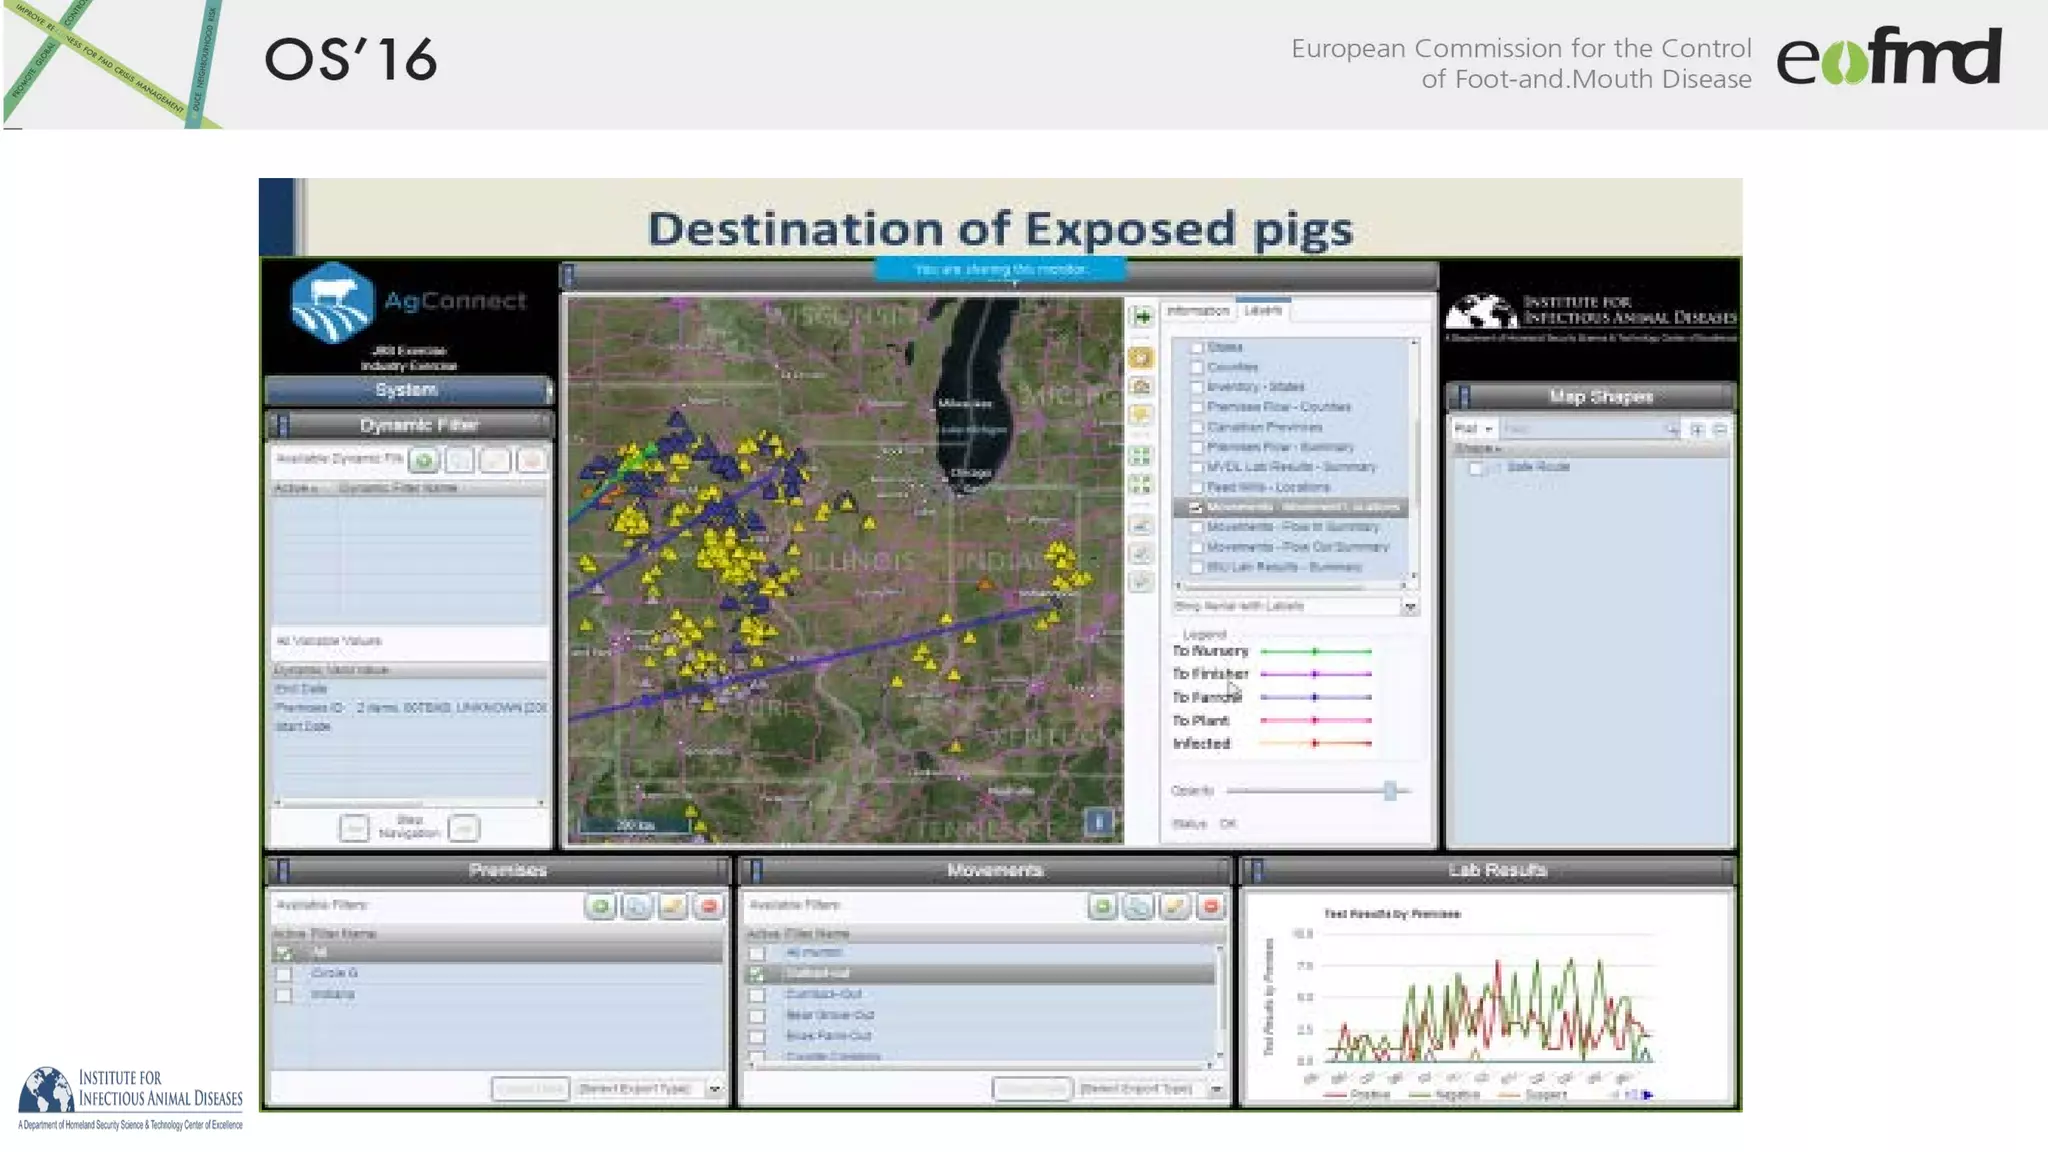Click the Opacity slider handle
This screenshot has width=2048, height=1152.
1390,791
